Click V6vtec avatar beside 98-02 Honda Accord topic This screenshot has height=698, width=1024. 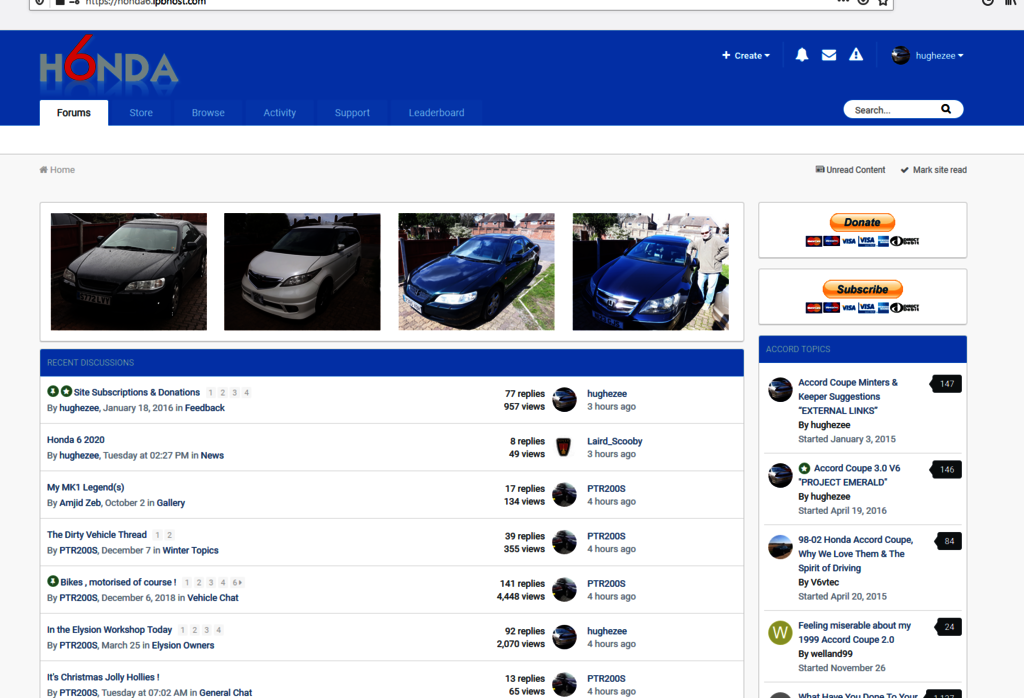pyautogui.click(x=780, y=547)
